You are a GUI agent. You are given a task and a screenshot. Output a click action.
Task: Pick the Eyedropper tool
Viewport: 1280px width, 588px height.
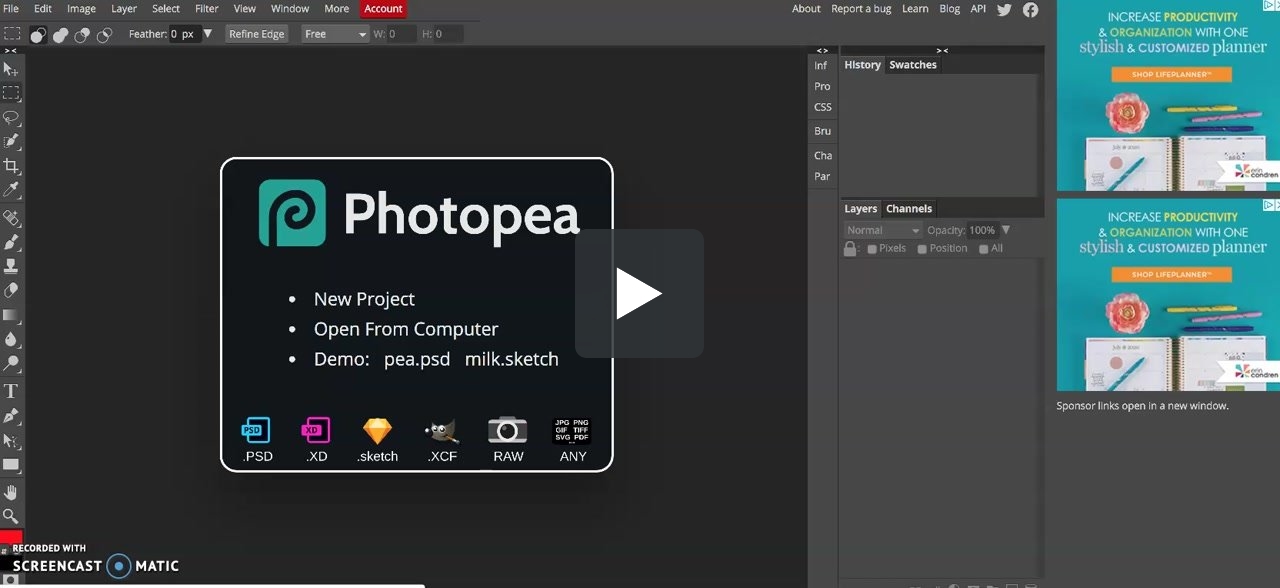click(11, 190)
